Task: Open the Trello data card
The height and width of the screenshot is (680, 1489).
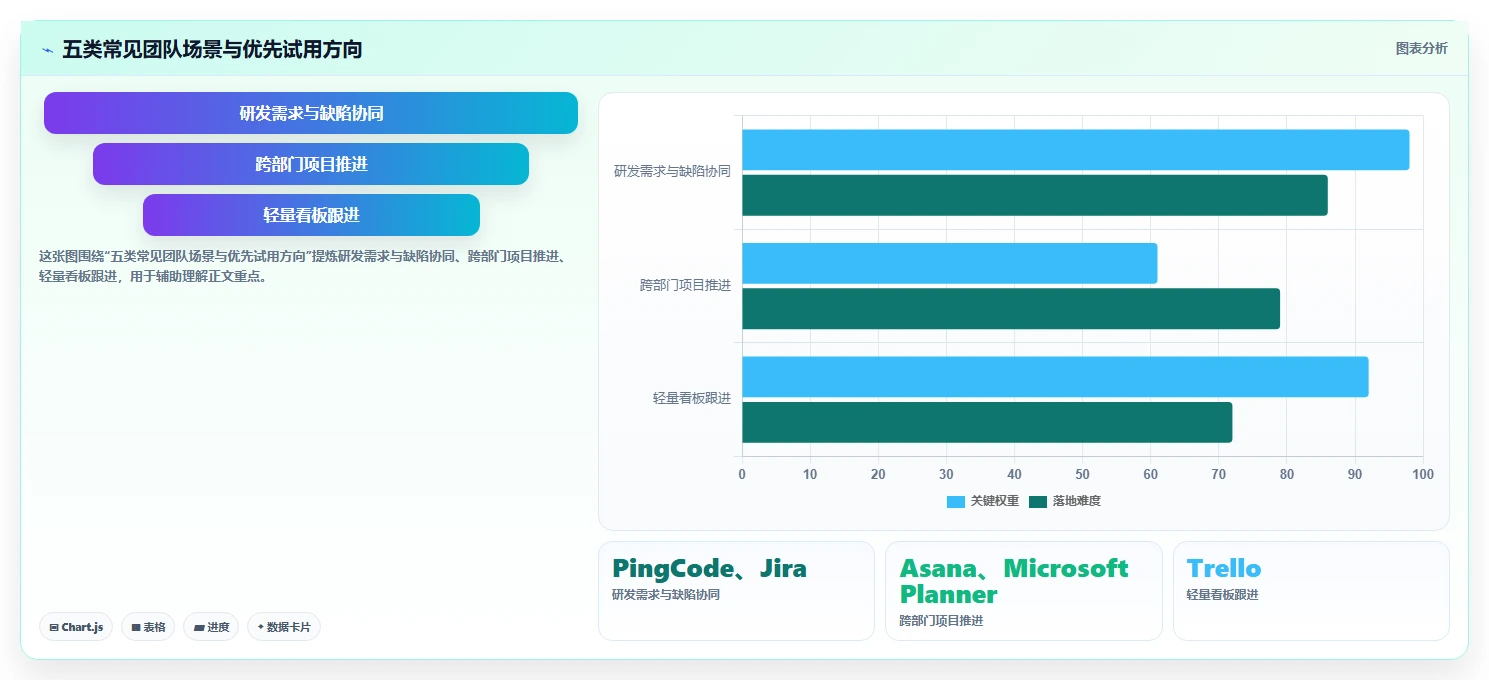Action: click(x=1311, y=590)
